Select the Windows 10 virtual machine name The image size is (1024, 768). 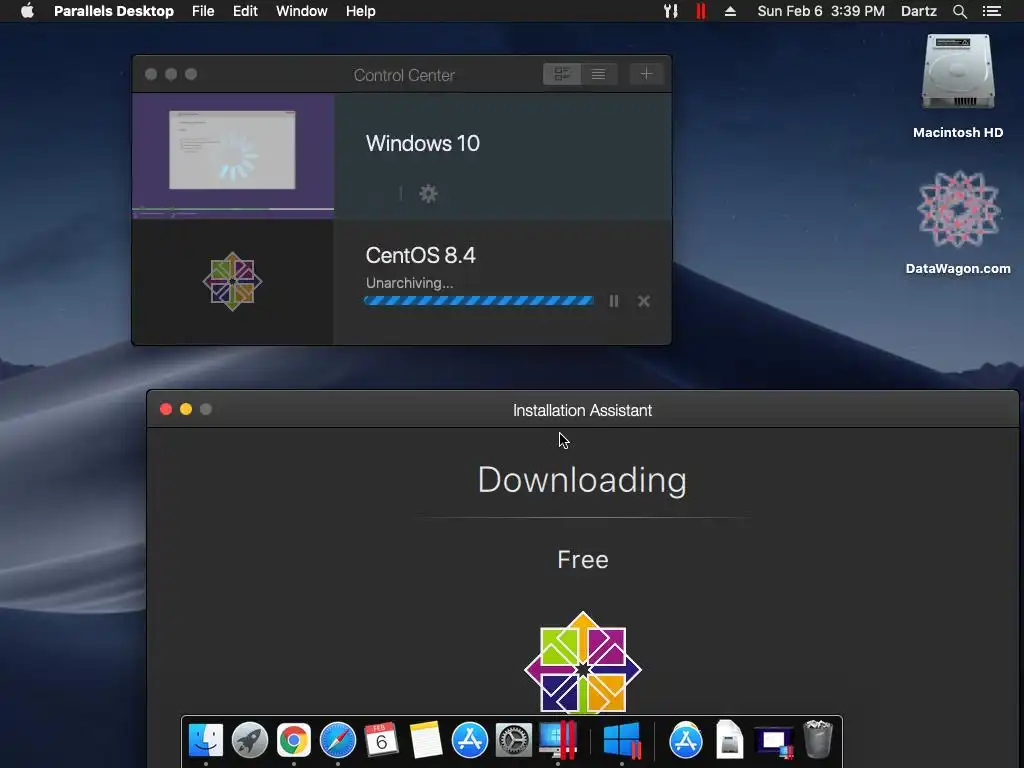point(423,143)
